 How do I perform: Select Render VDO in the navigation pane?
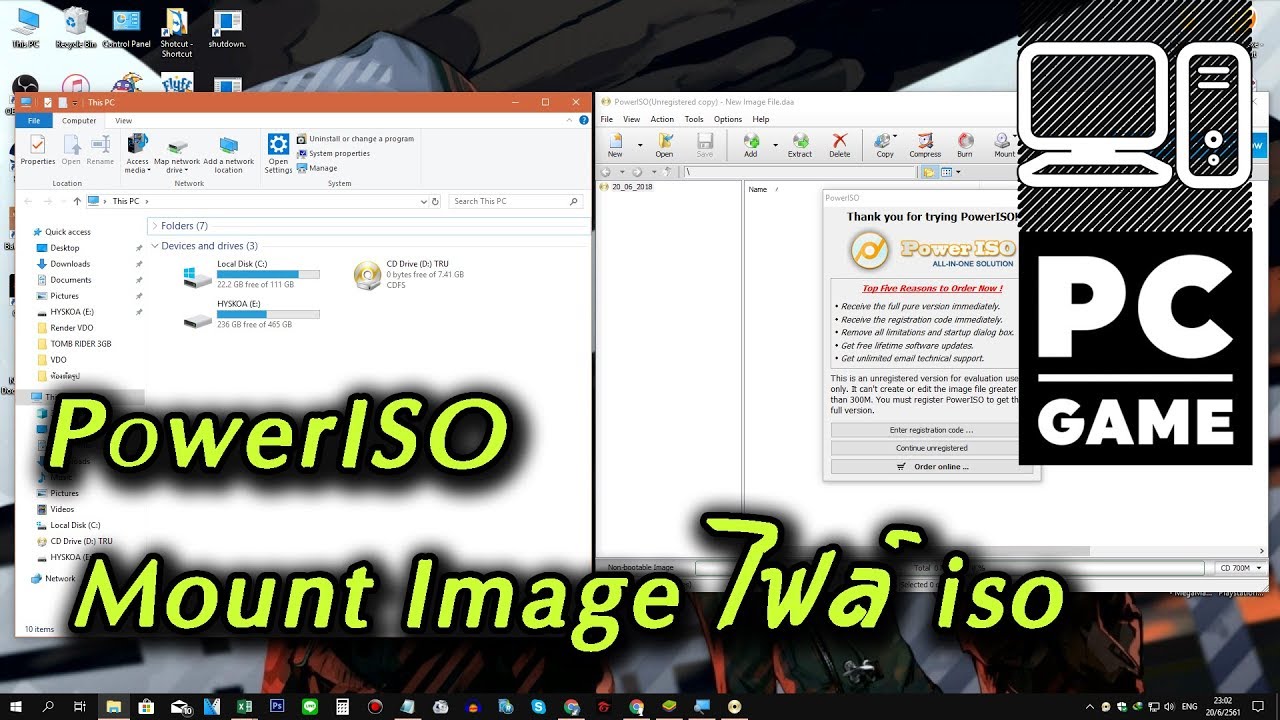pos(72,328)
